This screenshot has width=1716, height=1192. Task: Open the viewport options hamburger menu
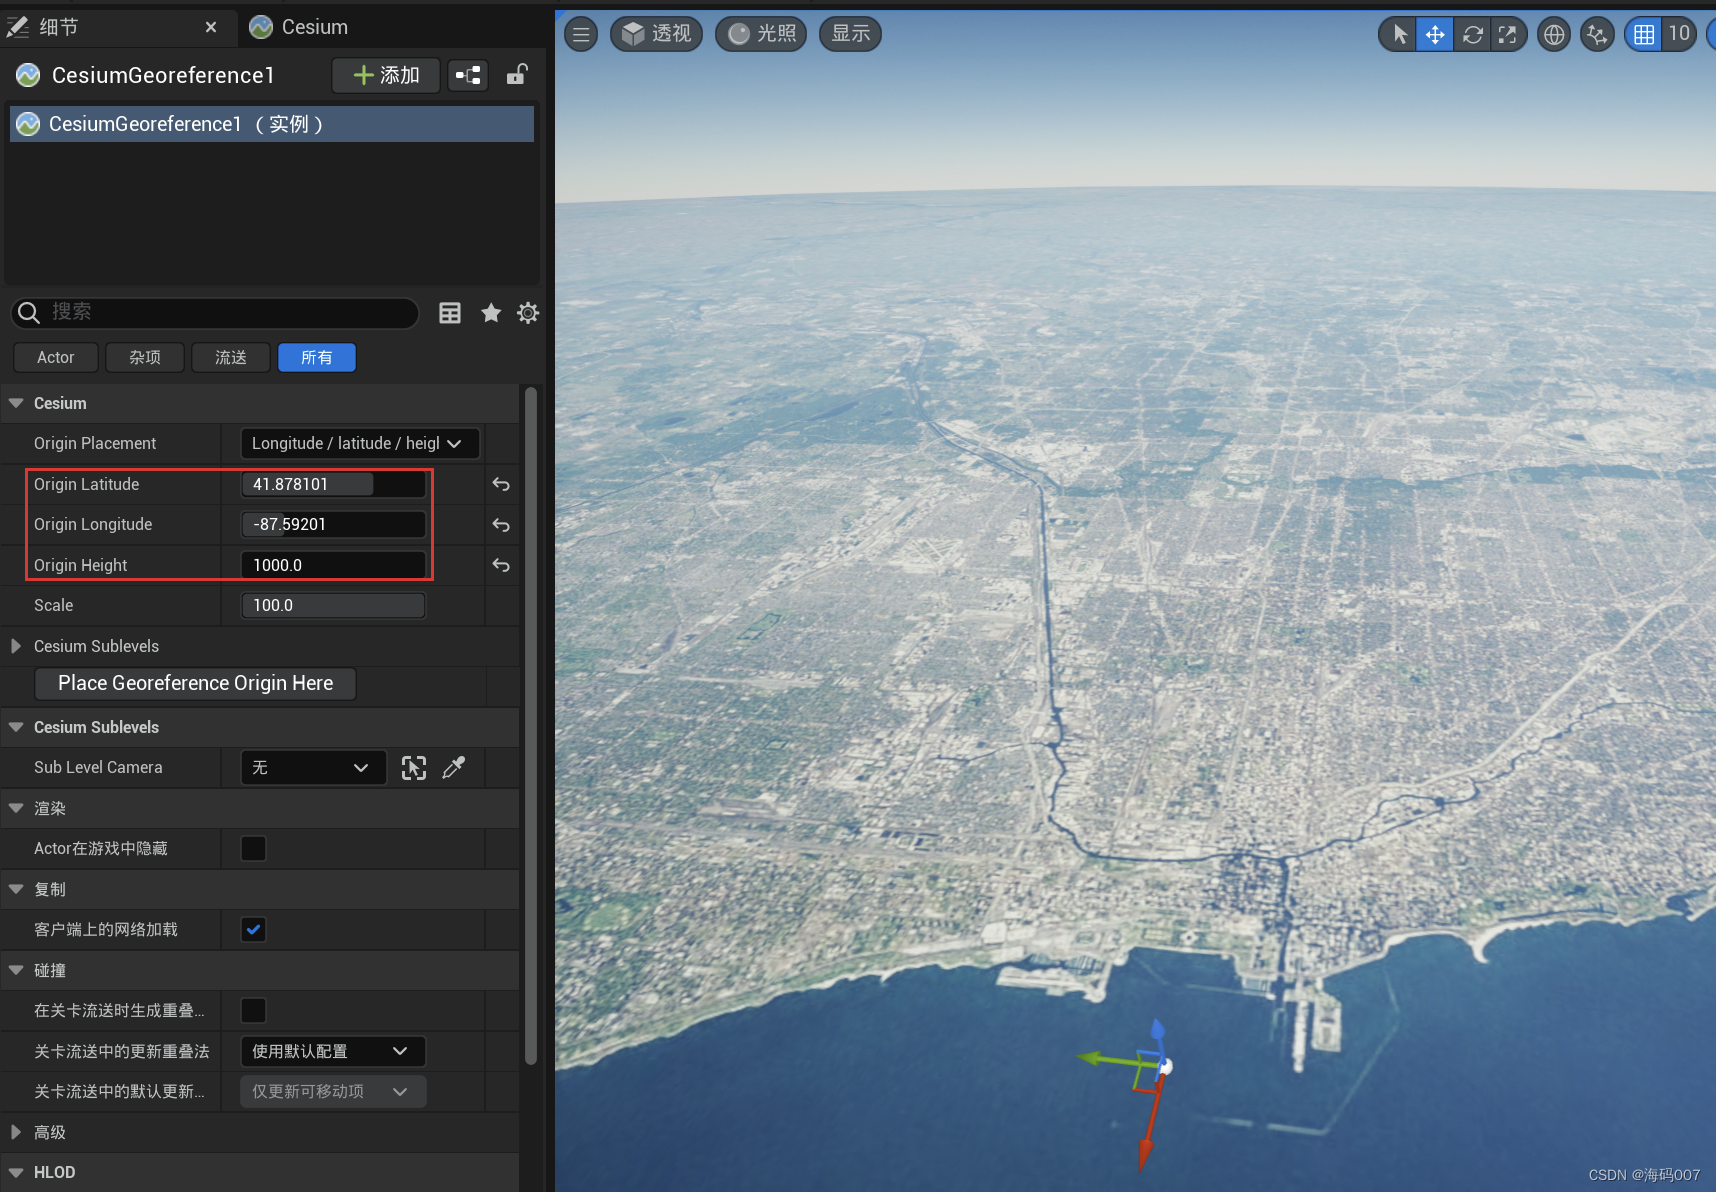pyautogui.click(x=581, y=34)
